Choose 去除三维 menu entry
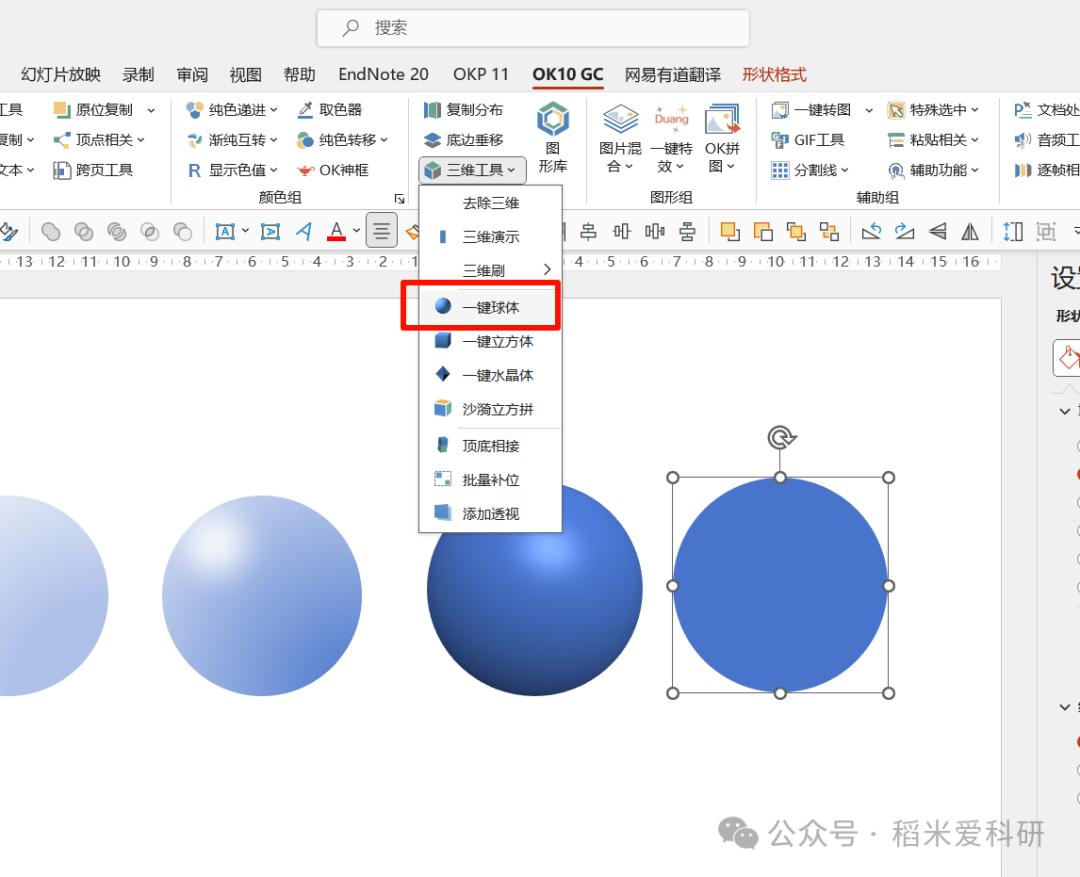Image resolution: width=1080 pixels, height=877 pixels. [490, 203]
